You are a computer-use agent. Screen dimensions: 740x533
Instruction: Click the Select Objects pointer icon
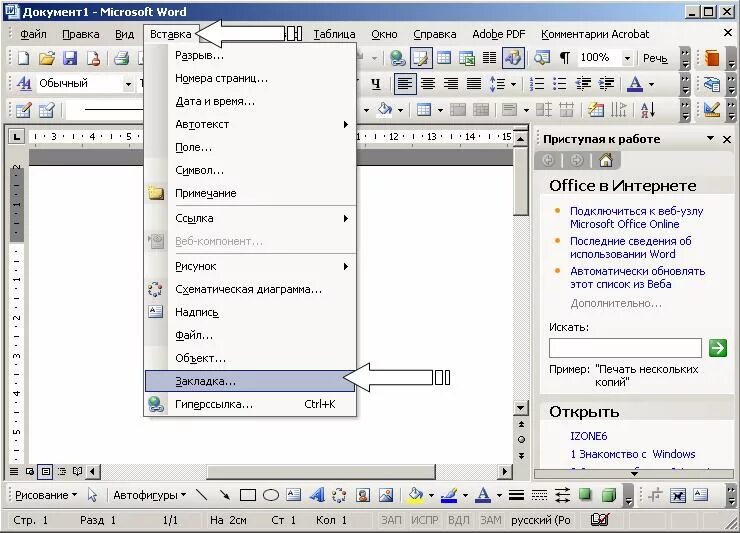[92, 495]
